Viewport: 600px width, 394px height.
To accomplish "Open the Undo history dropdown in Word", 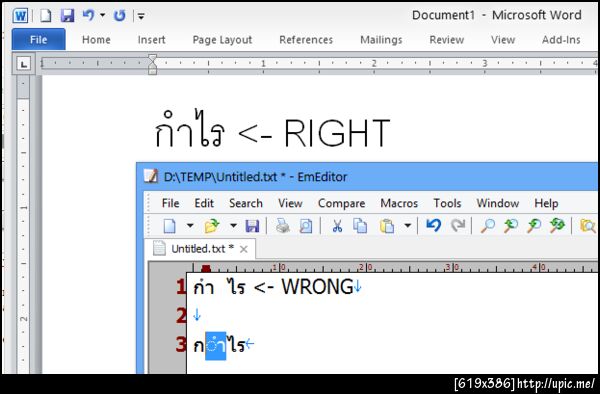I will [x=103, y=16].
